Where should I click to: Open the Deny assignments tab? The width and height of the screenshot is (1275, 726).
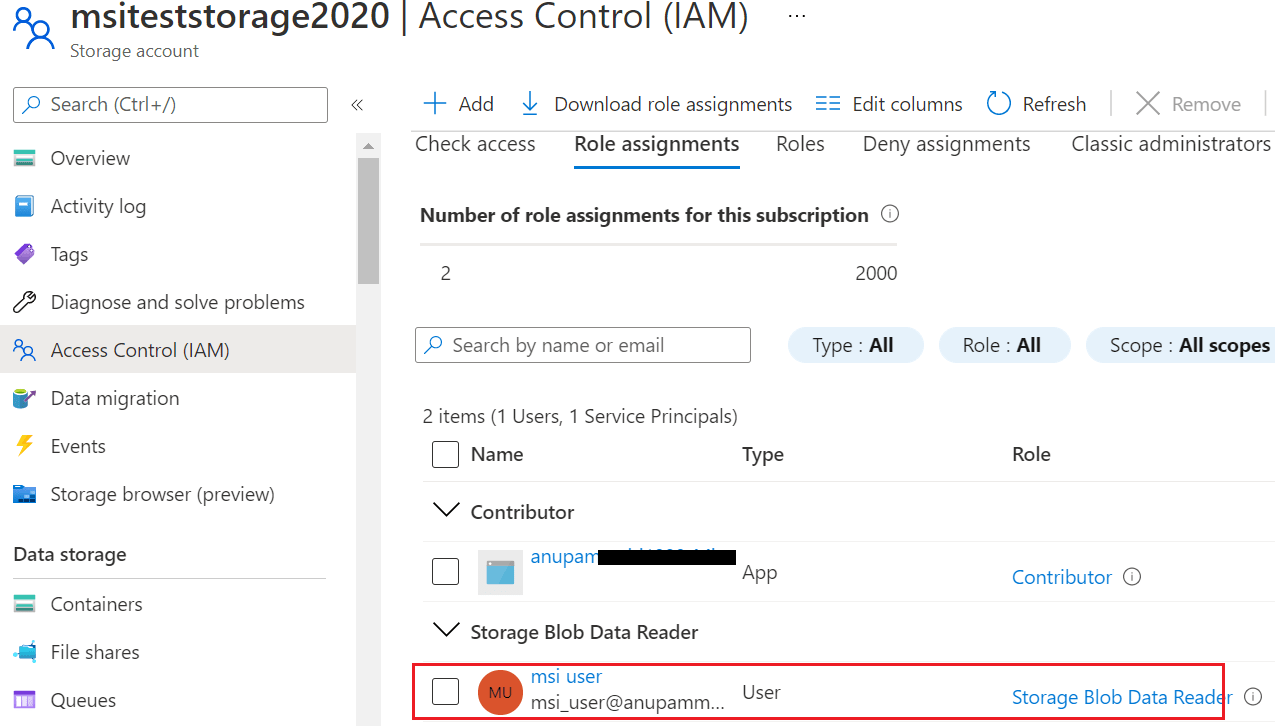pyautogui.click(x=945, y=144)
